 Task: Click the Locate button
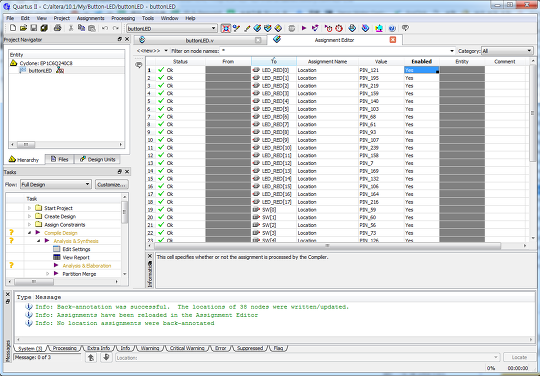point(519,357)
